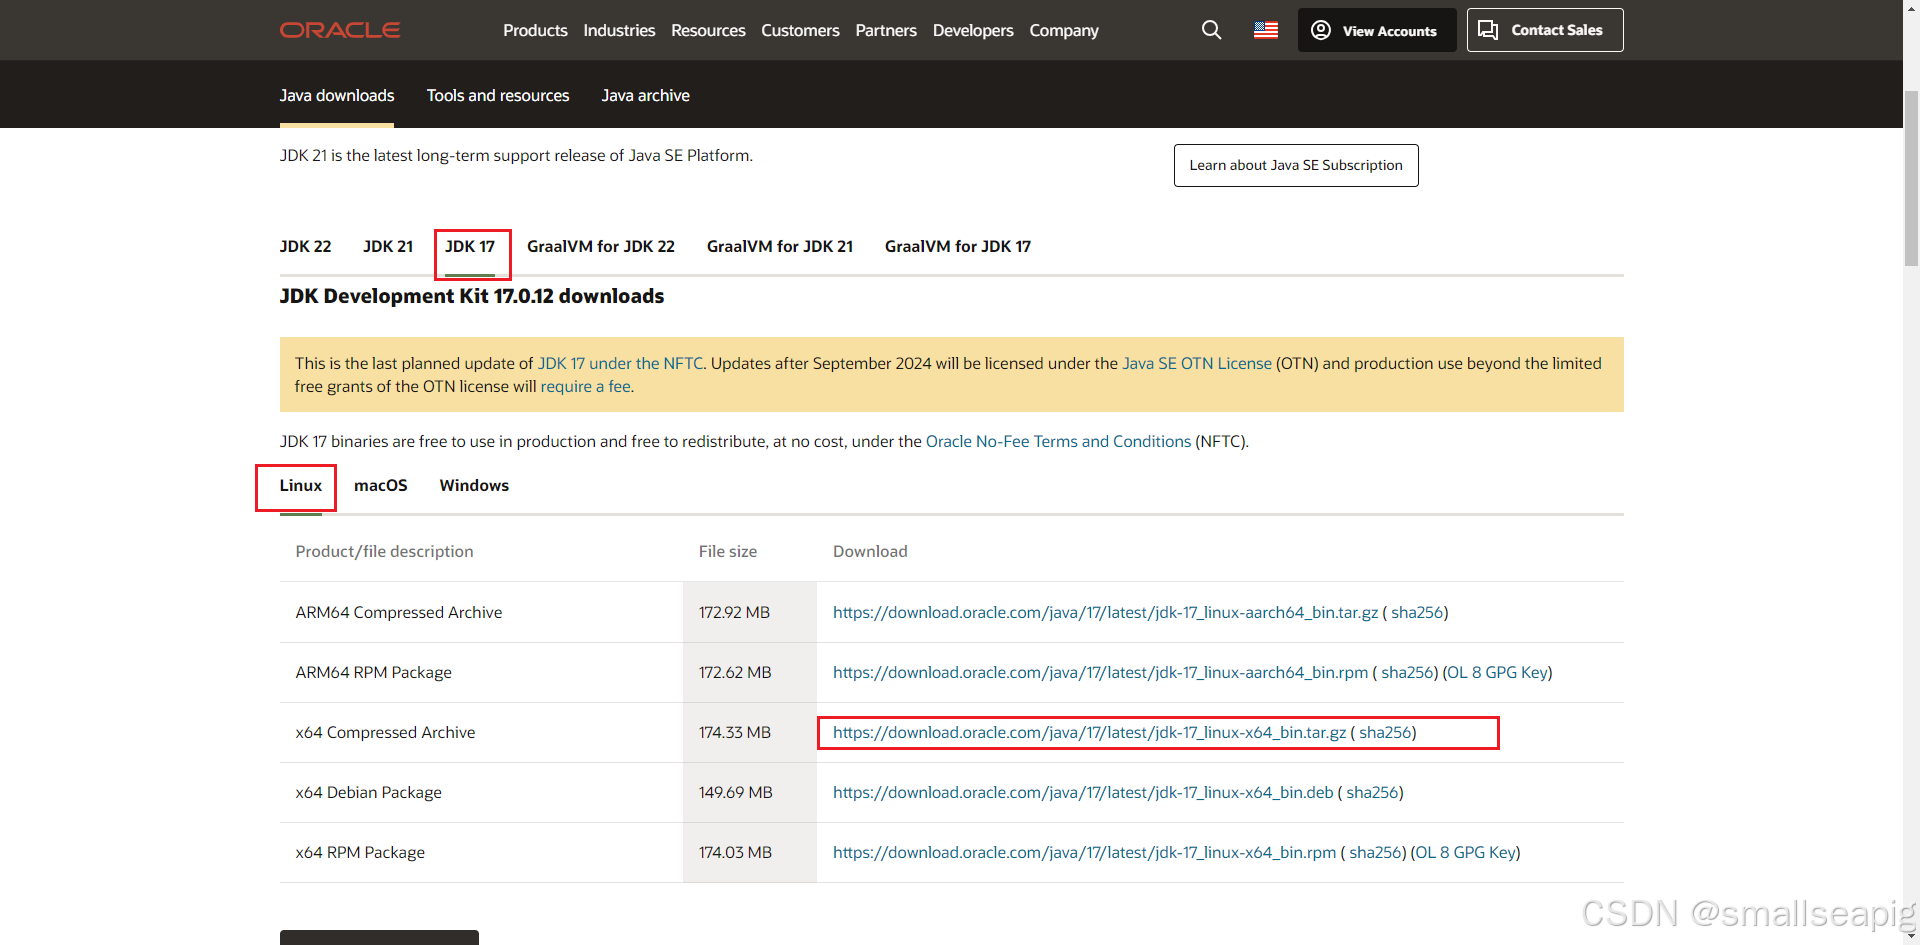Viewport: 1920px width, 945px height.
Task: Select the JDK 21 tab
Action: [x=388, y=246]
